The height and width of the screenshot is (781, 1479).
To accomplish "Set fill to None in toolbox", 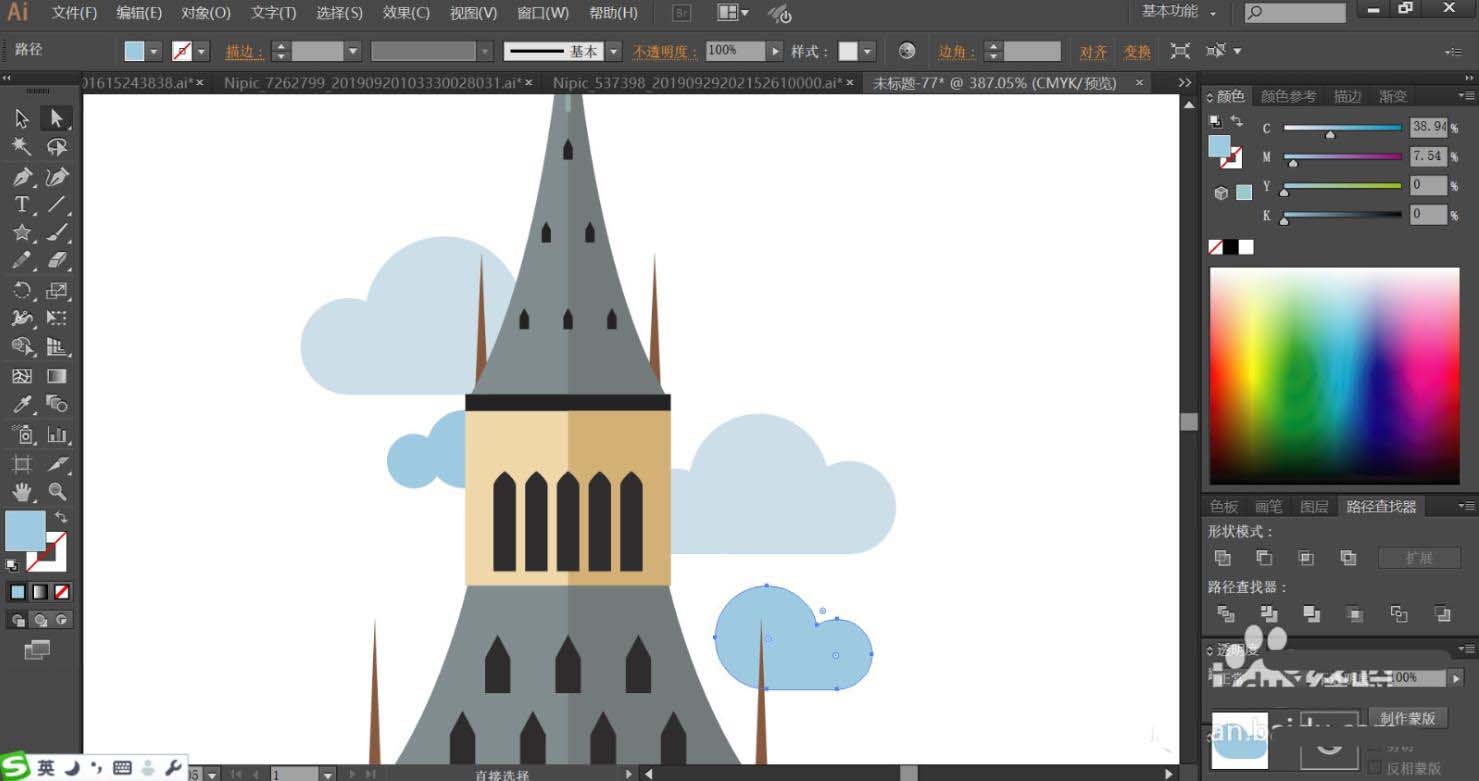I will (62, 592).
